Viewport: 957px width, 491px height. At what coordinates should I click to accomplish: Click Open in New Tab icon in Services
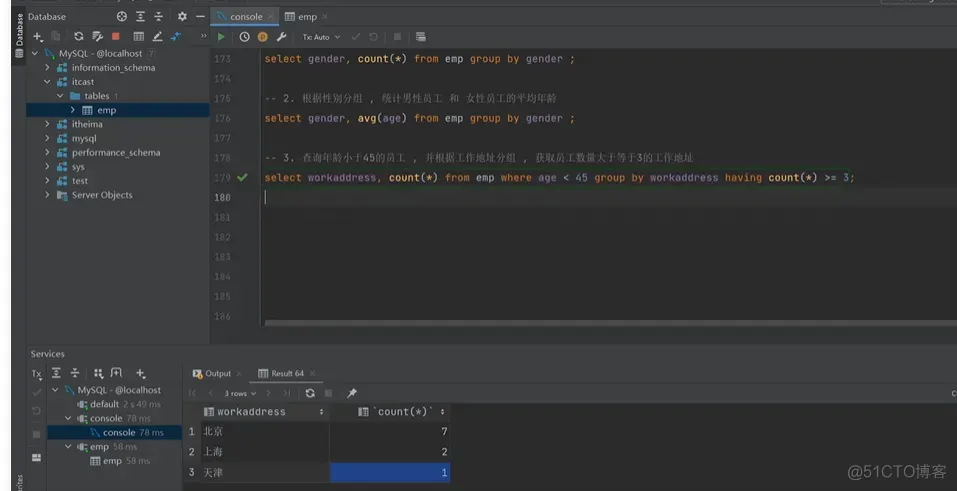tap(116, 373)
